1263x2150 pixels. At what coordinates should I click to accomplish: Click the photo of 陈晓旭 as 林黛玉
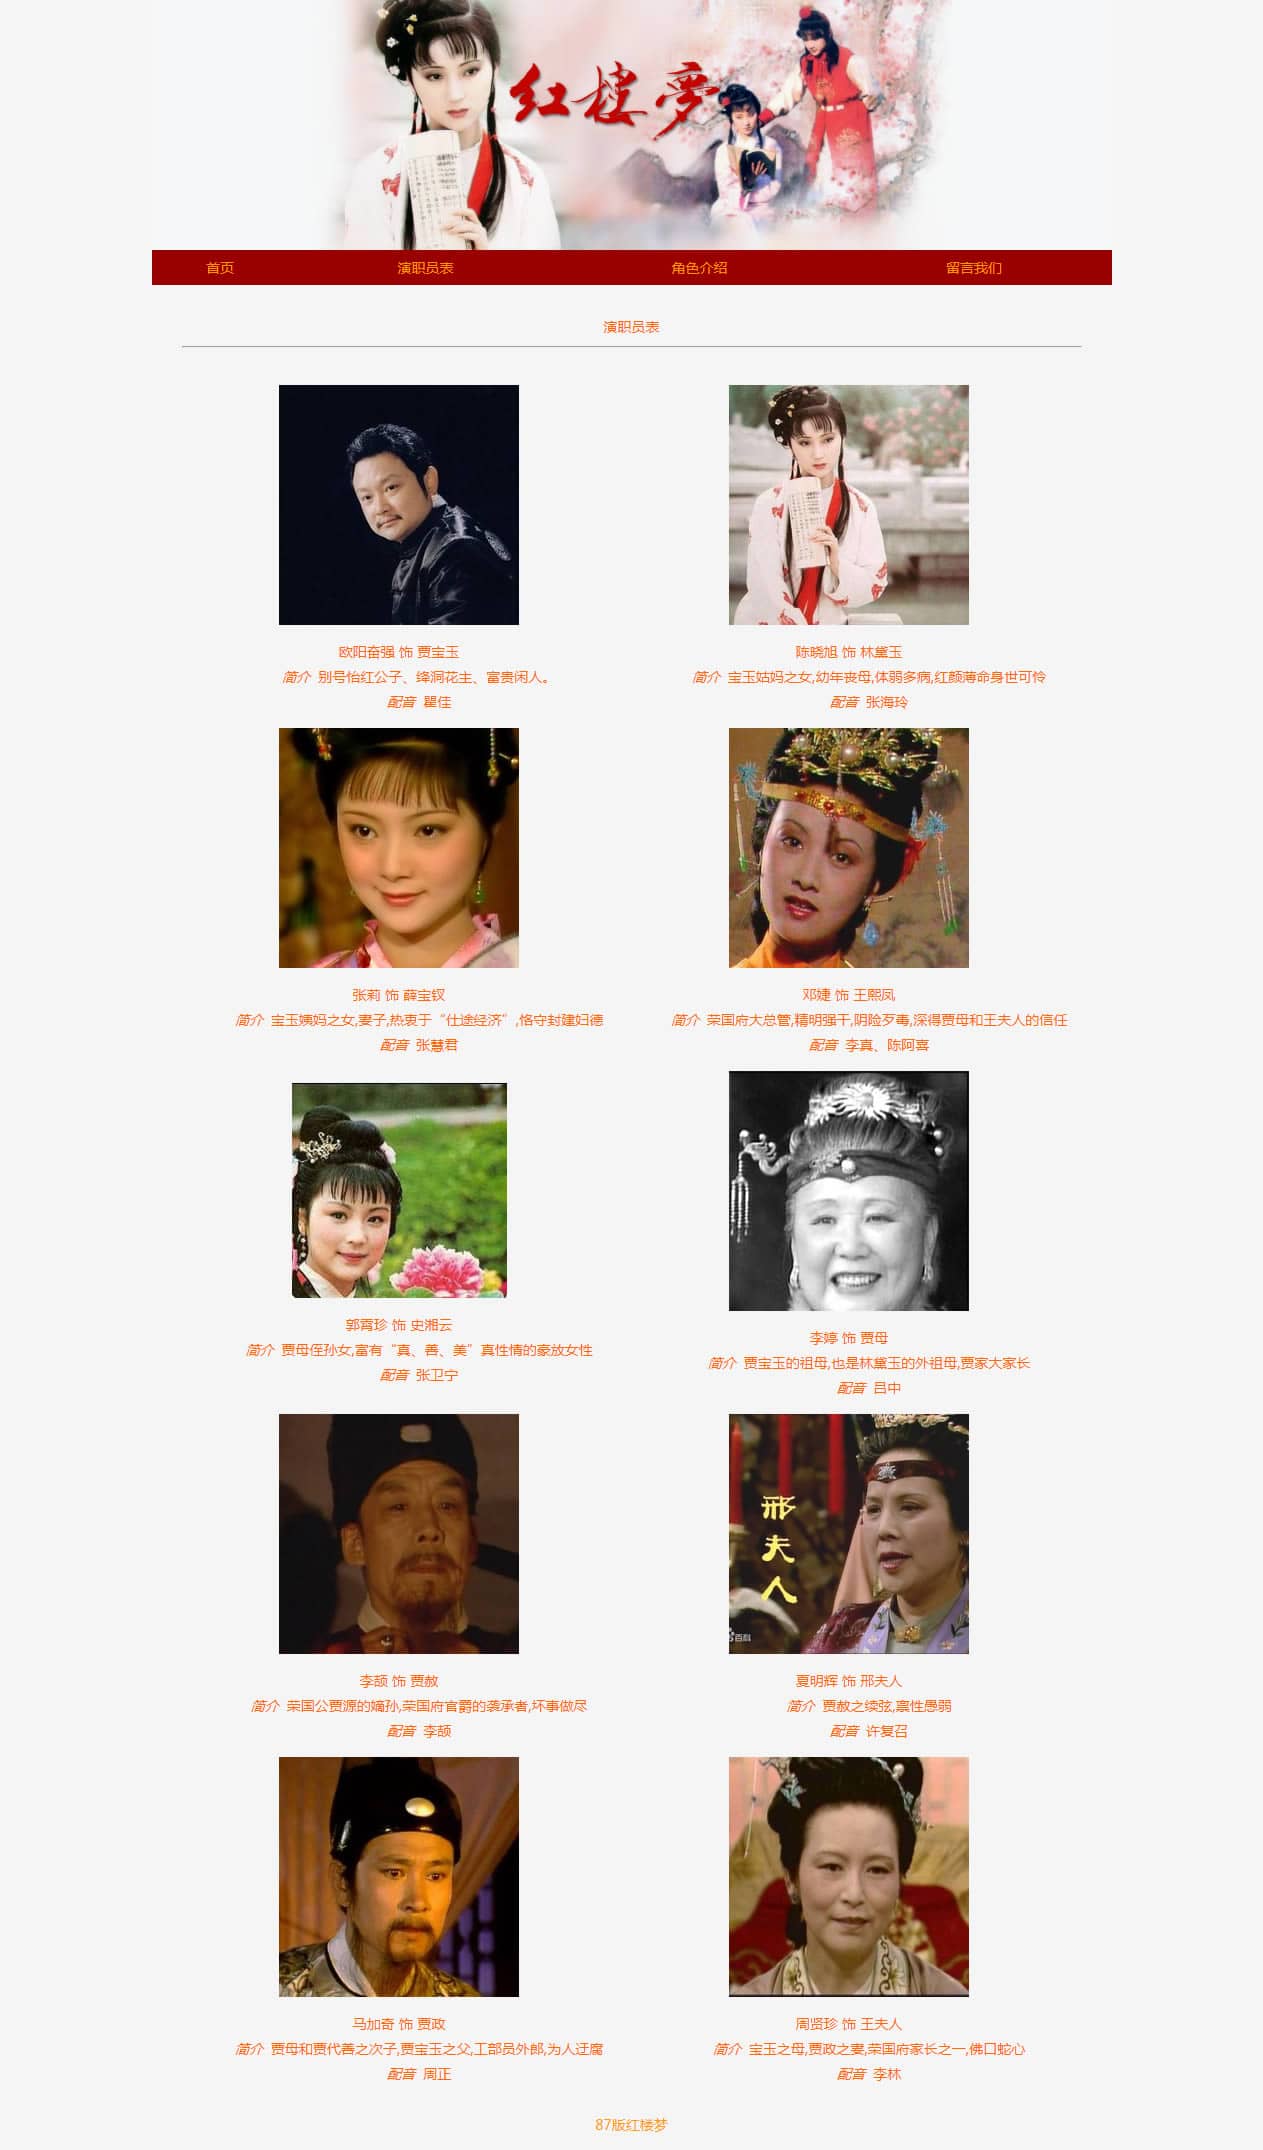tap(849, 505)
